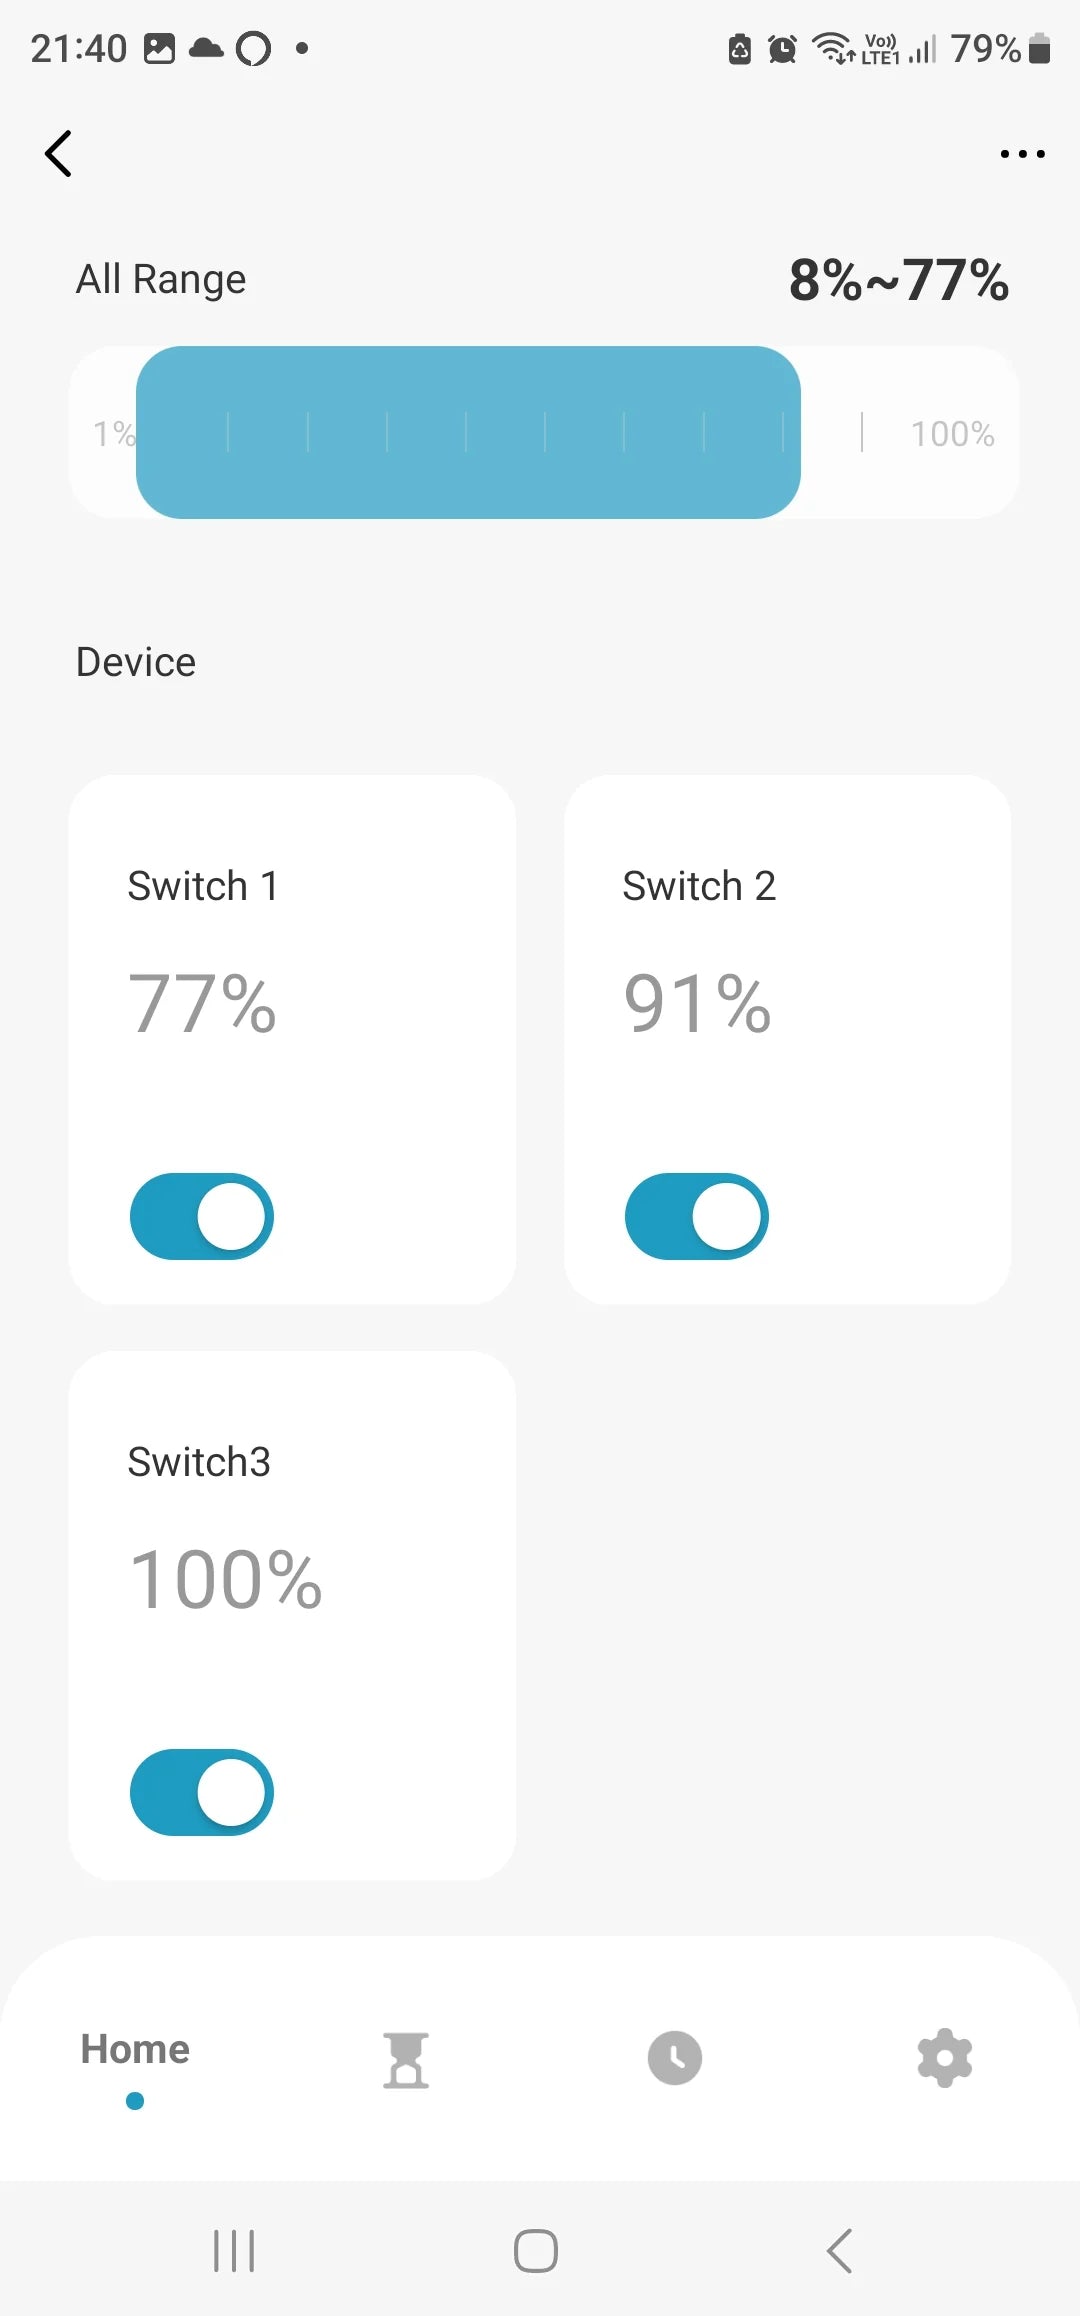Tap the 8%~77% range value
Screen dimensions: 1080x2316
click(x=898, y=280)
